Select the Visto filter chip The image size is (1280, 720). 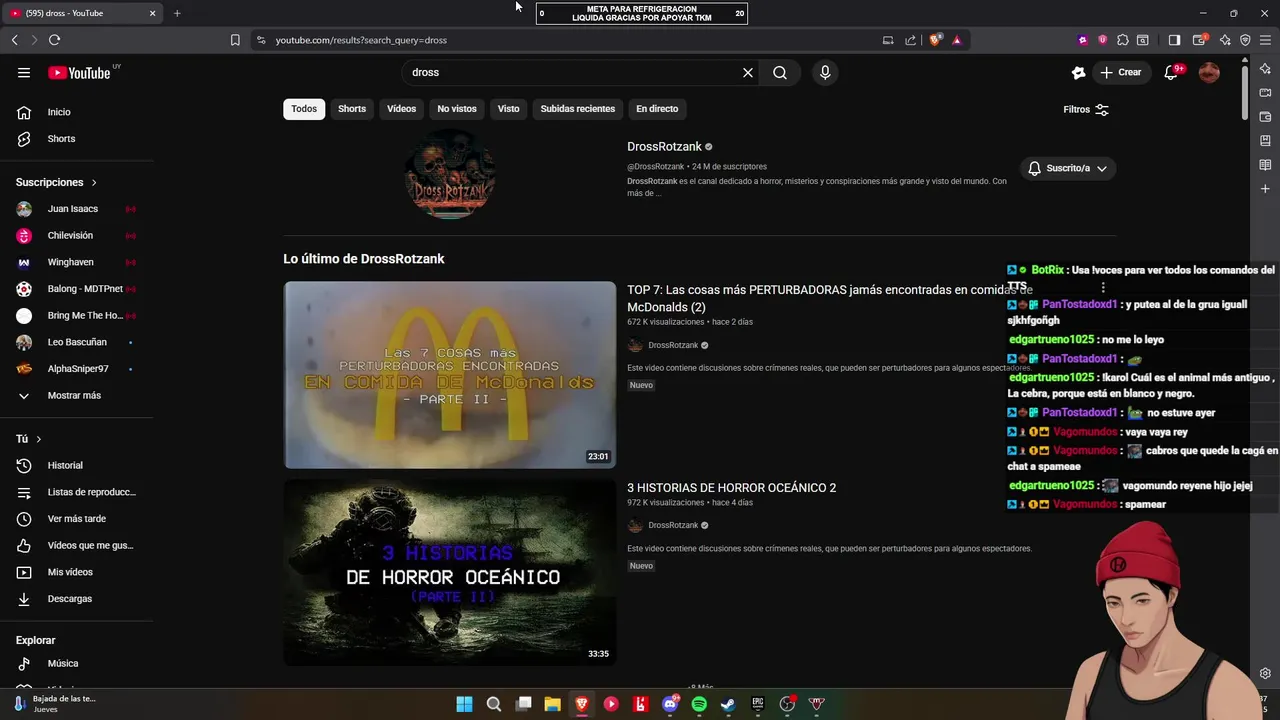(x=509, y=109)
